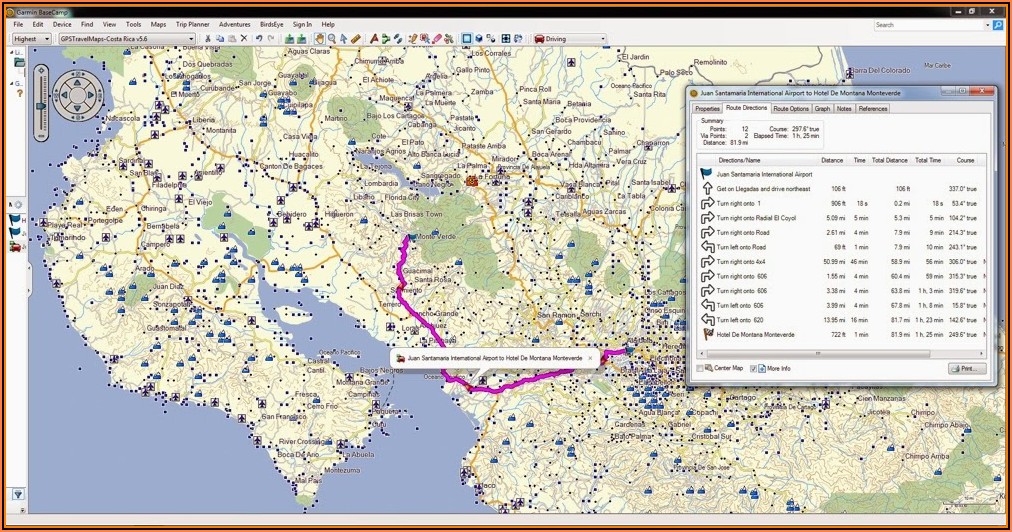This screenshot has height=532, width=1012.
Task: Uncheck the More Info checkbox
Action: [x=753, y=368]
